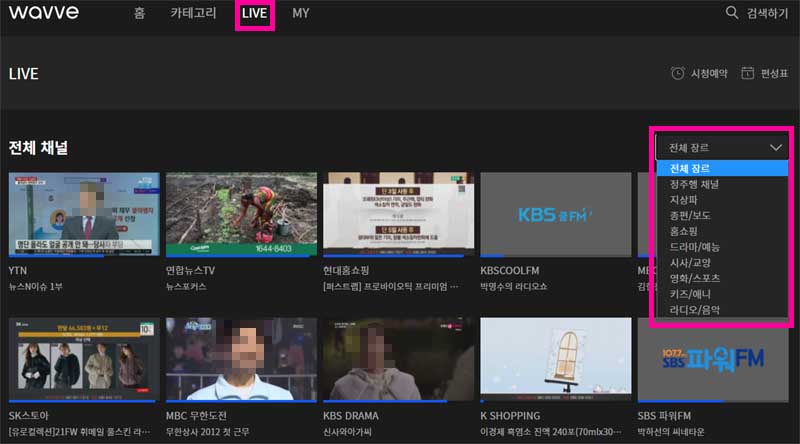Open the SK스토아 channel thumbnail
800x444 pixels.
[84, 359]
